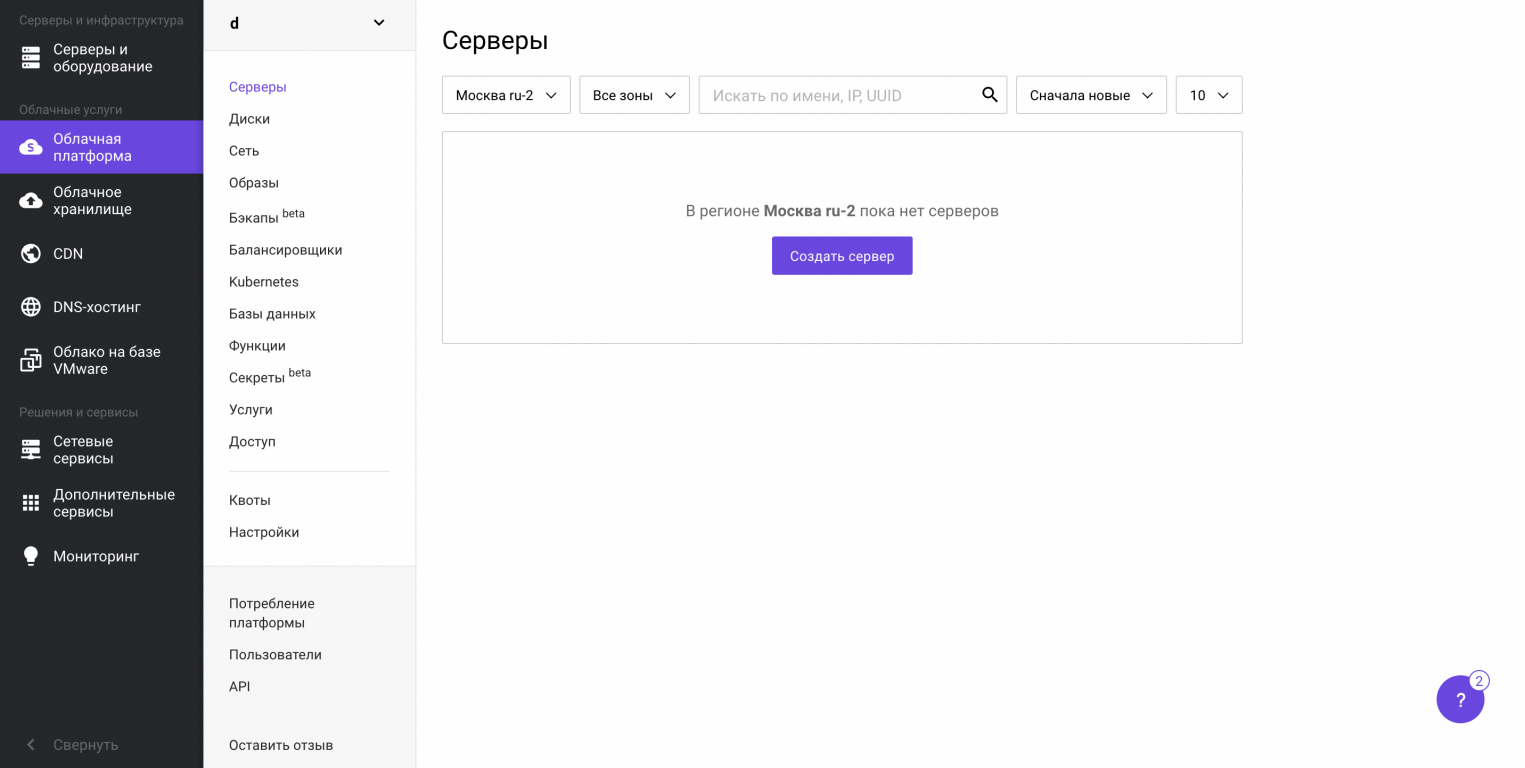Go to the Диски menu item
This screenshot has height=768, width=1525.
pos(249,119)
